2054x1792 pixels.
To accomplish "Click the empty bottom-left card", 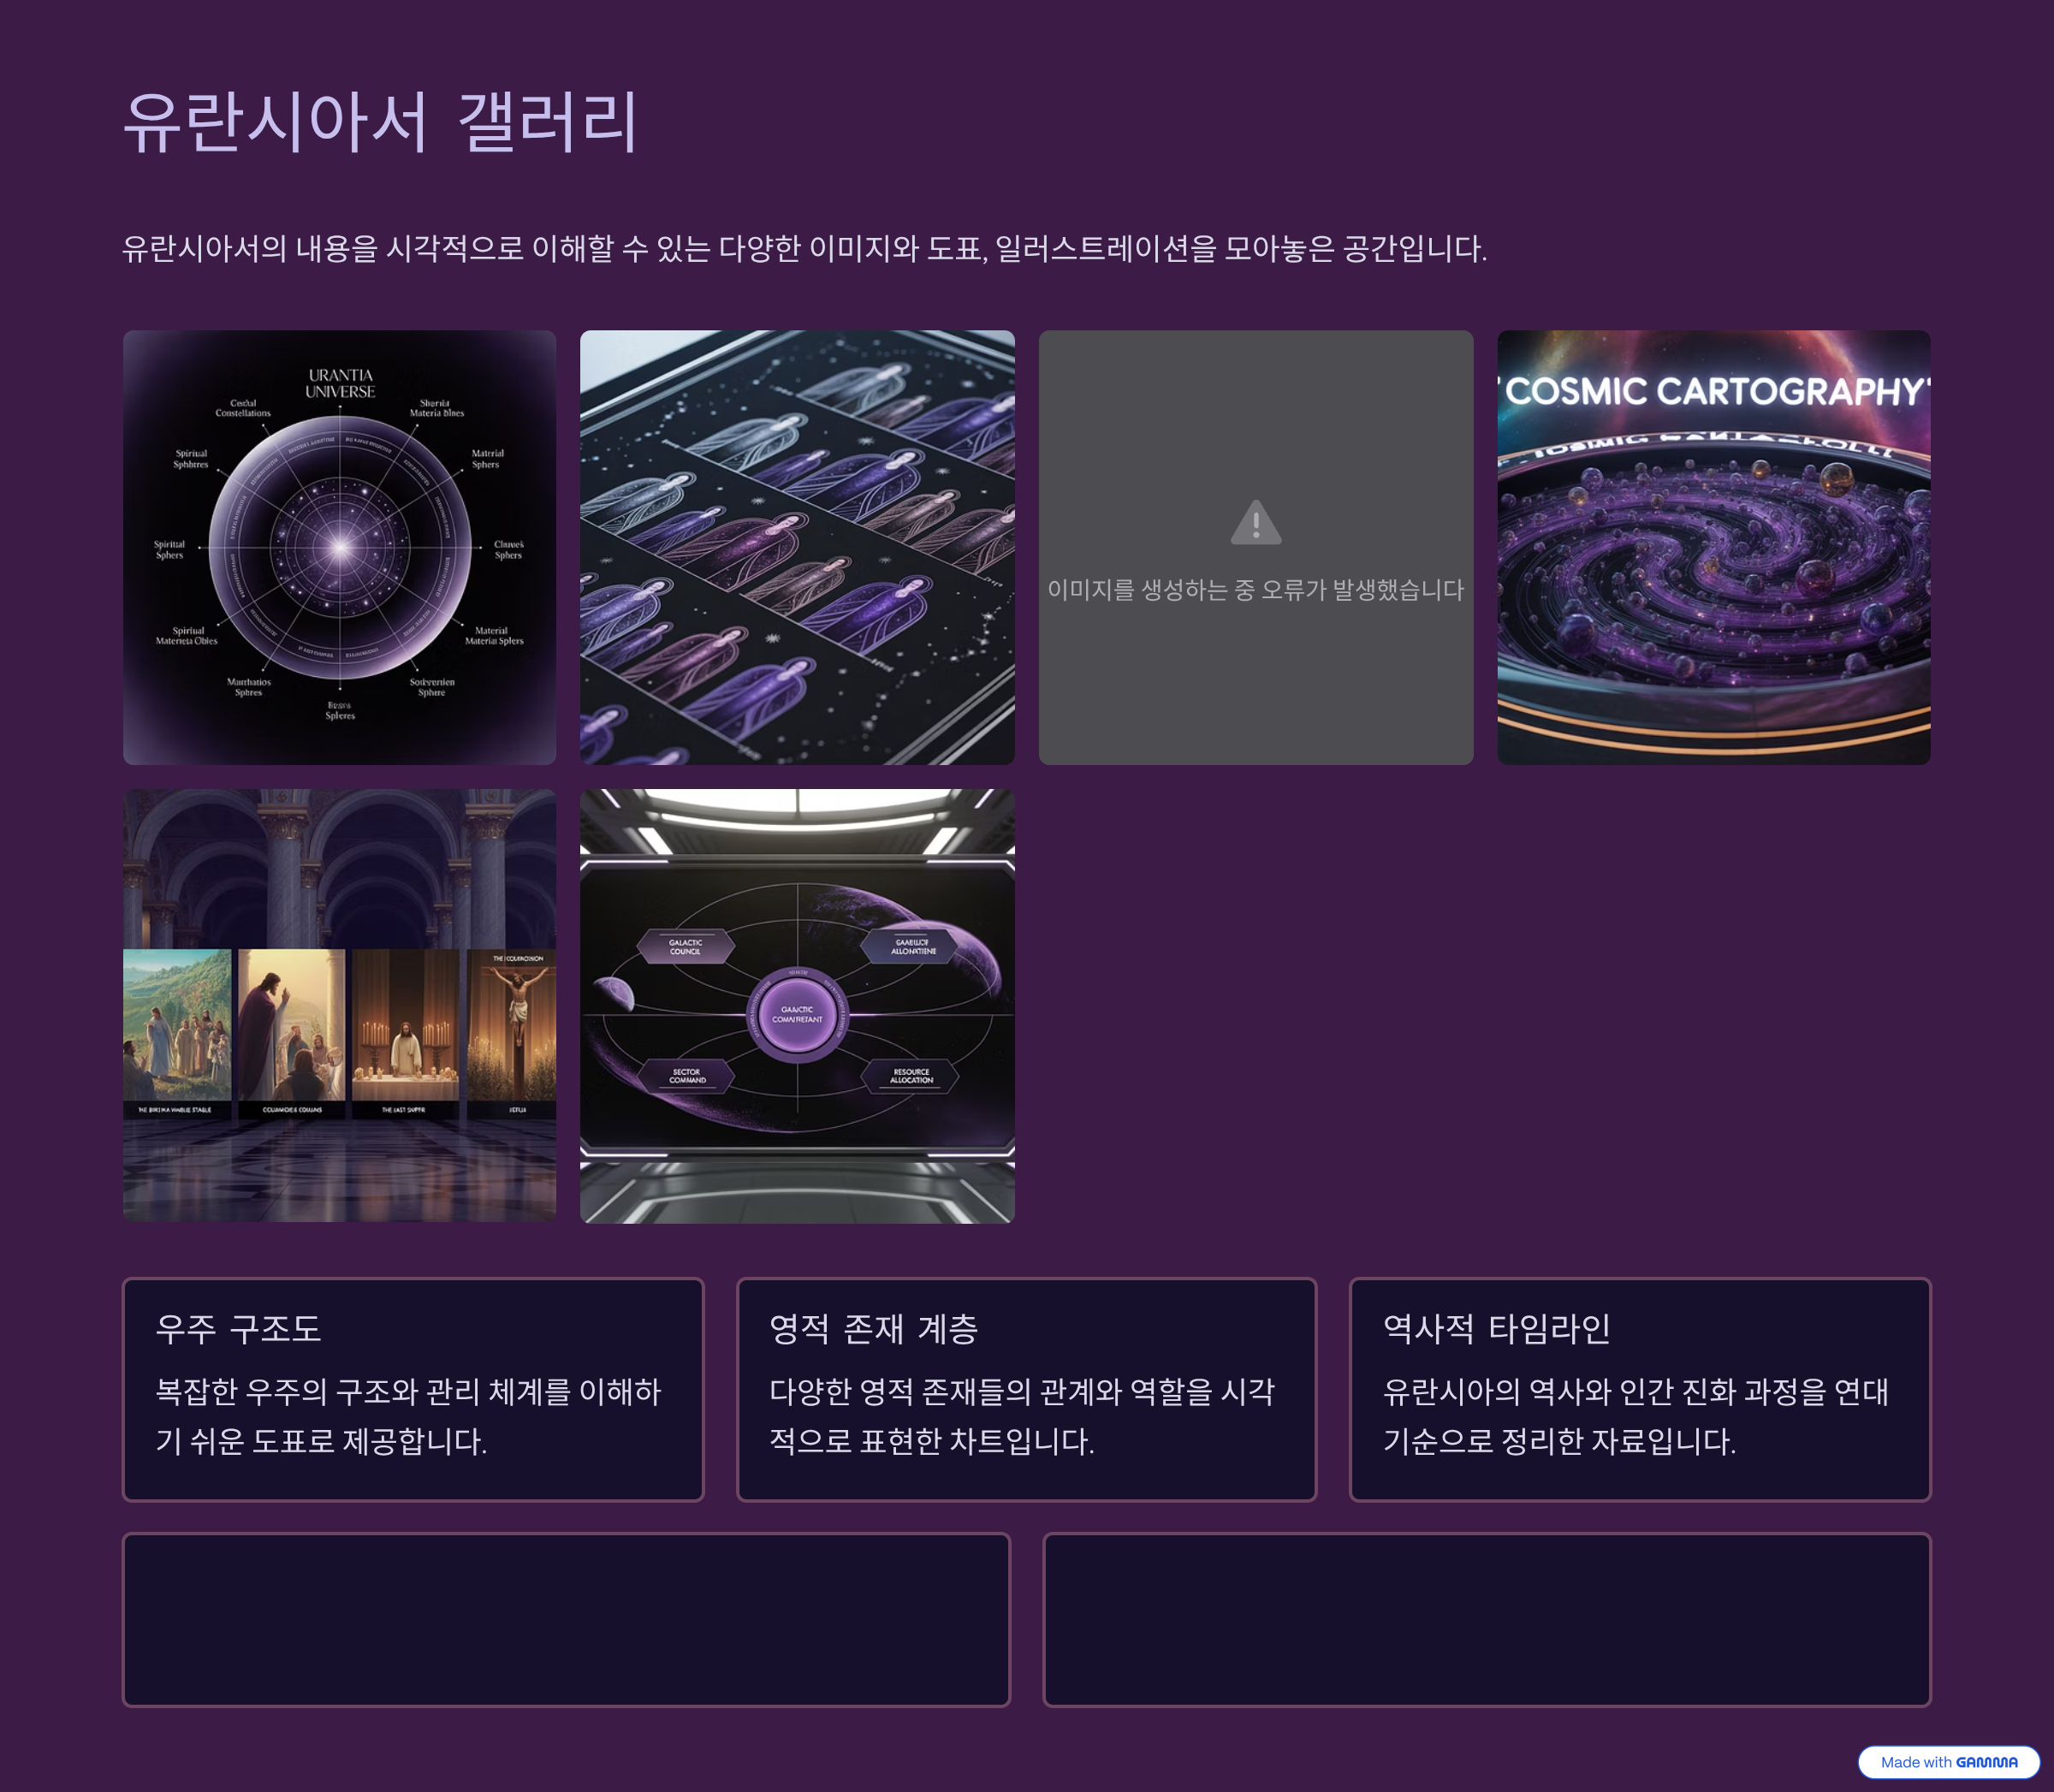I will [x=566, y=1619].
